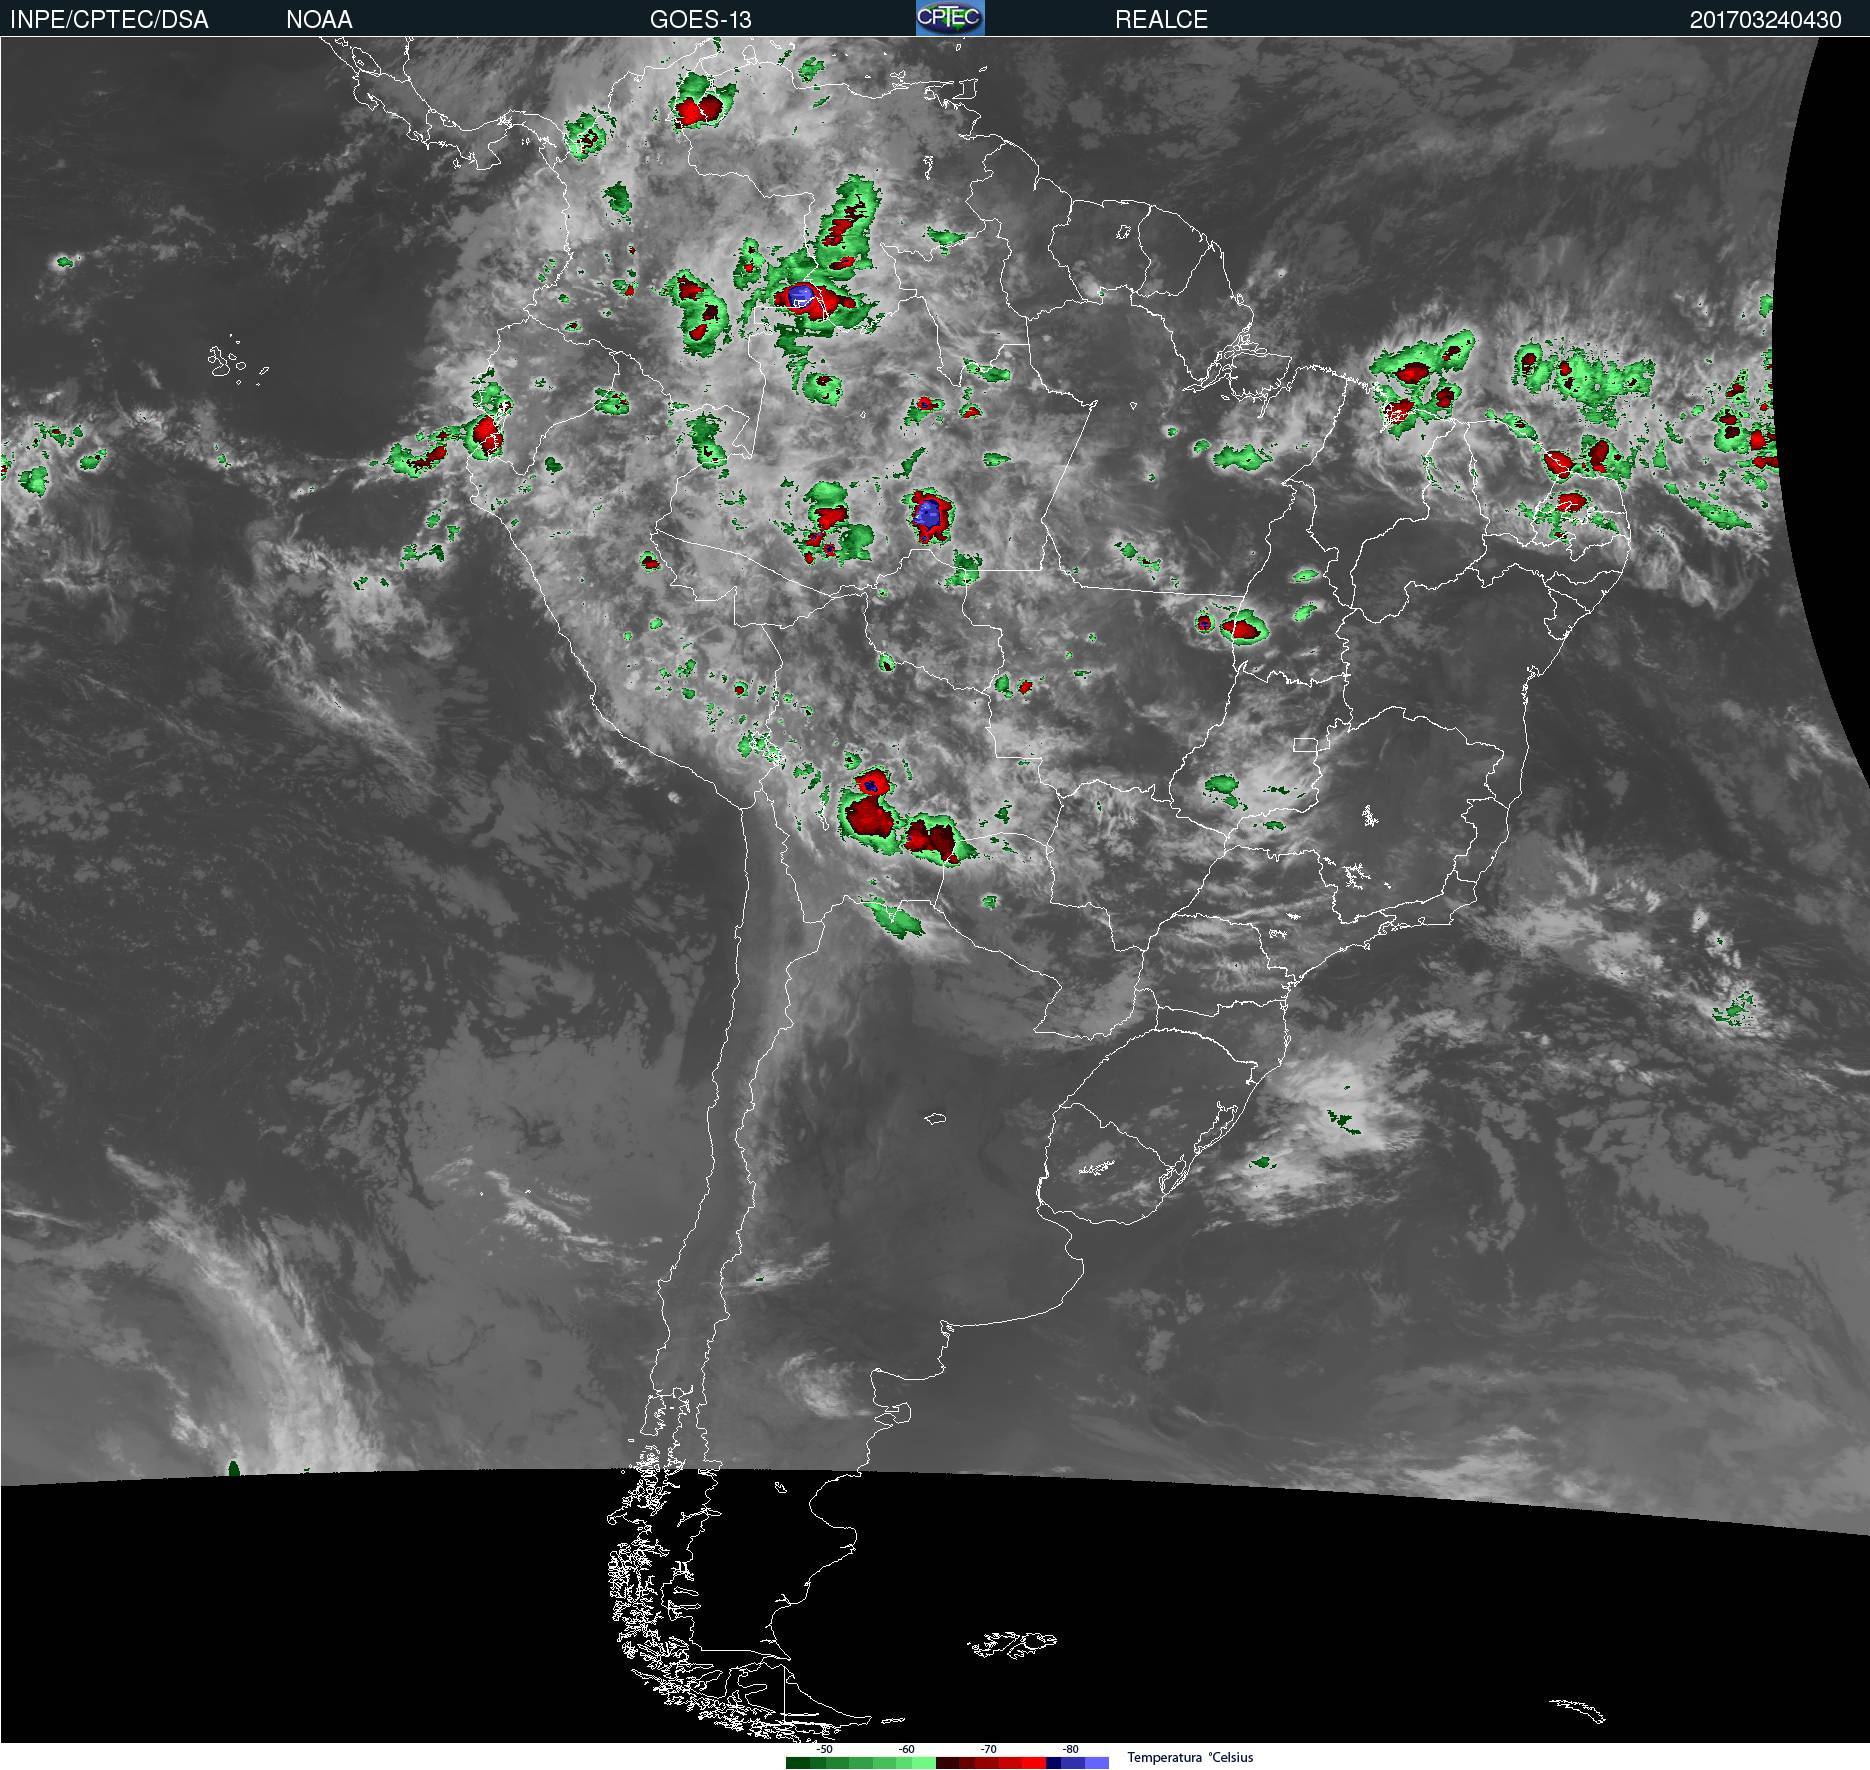This screenshot has width=1870, height=1770.
Task: Pick the light blue legend swatch
Action: [1097, 1763]
